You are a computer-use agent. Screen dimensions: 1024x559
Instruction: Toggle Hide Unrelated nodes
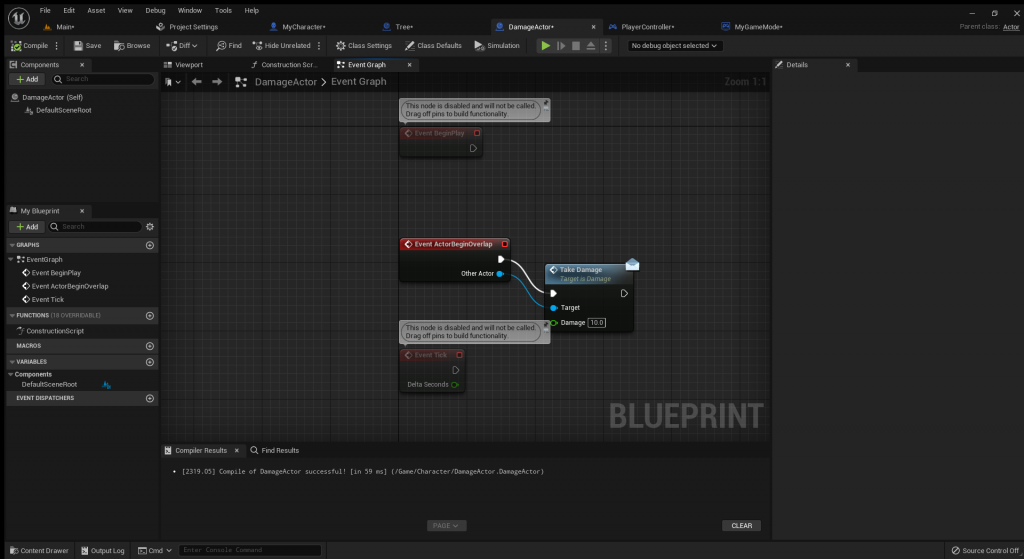(281, 46)
